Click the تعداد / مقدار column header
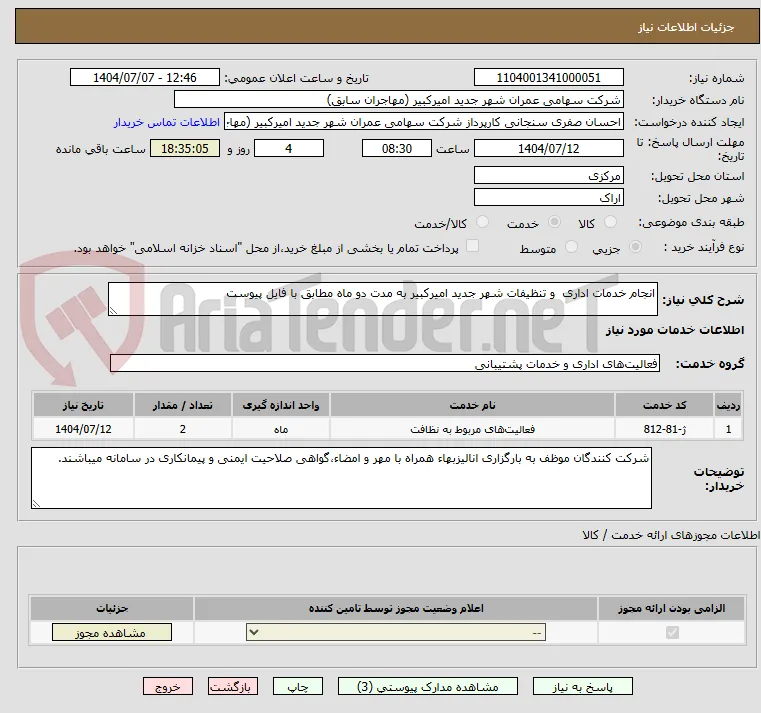This screenshot has height=713, width=761. click(182, 405)
